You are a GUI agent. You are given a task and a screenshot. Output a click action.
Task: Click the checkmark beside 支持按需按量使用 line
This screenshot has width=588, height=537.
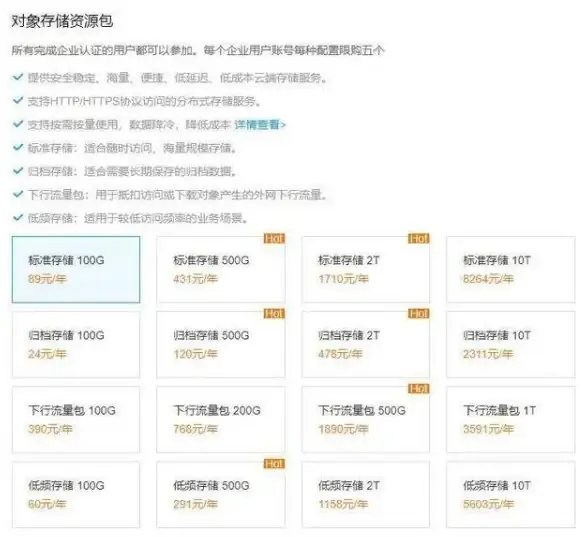click(18, 124)
